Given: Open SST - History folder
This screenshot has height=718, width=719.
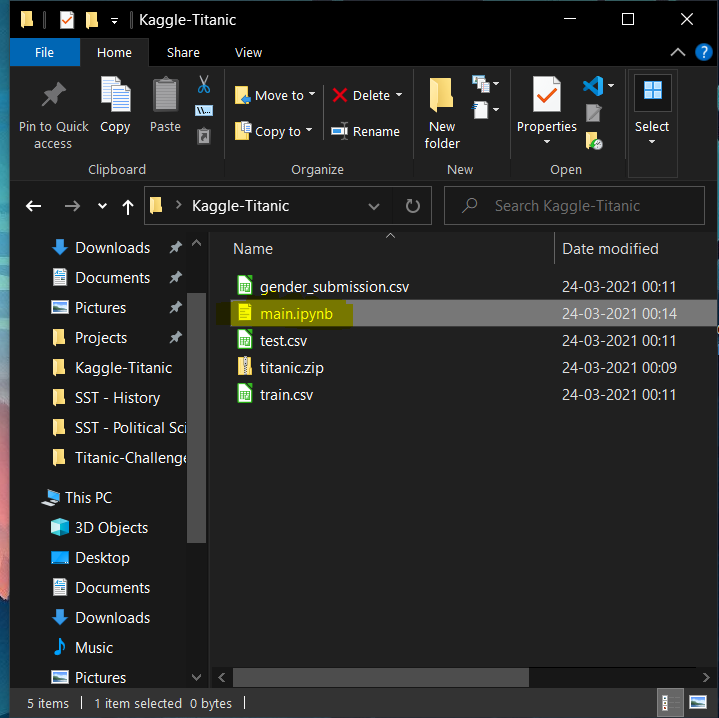Looking at the screenshot, I should (x=117, y=398).
